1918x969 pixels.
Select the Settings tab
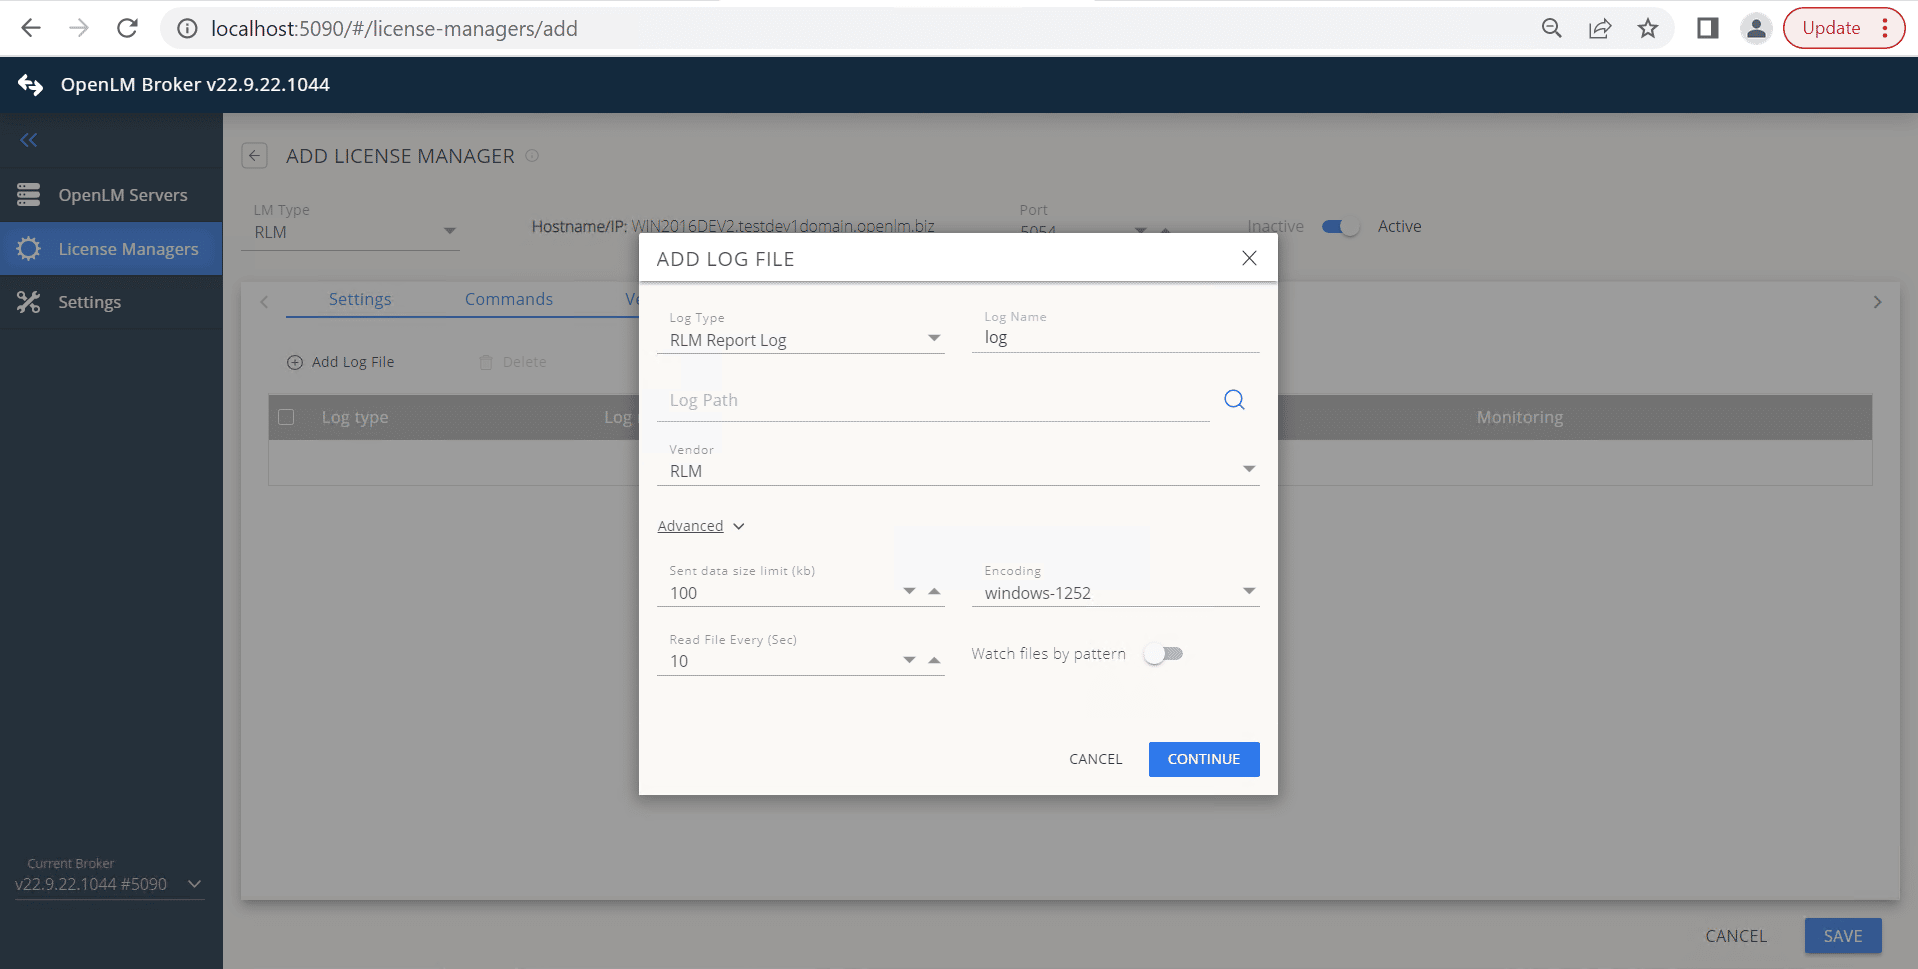360,299
